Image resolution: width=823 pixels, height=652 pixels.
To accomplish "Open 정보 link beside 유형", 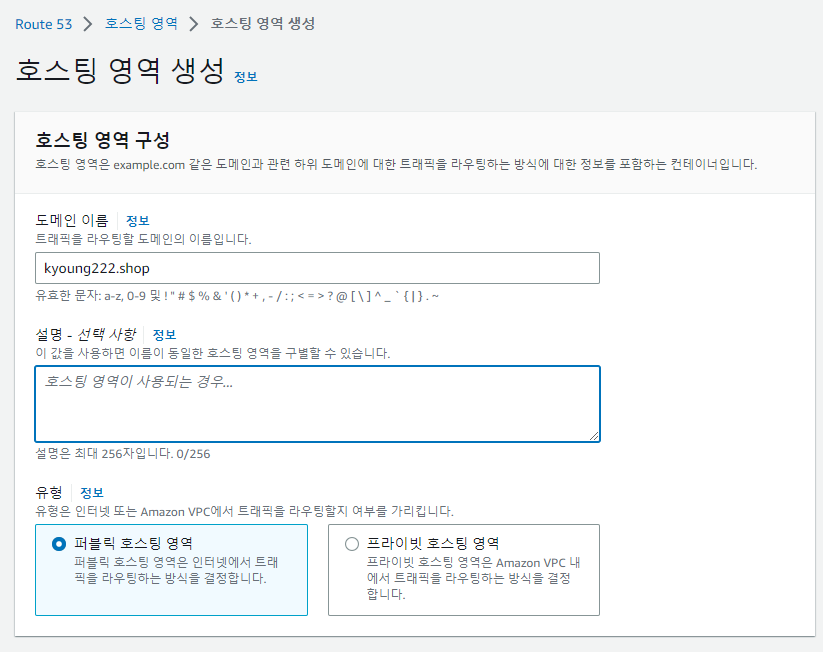I will click(92, 492).
